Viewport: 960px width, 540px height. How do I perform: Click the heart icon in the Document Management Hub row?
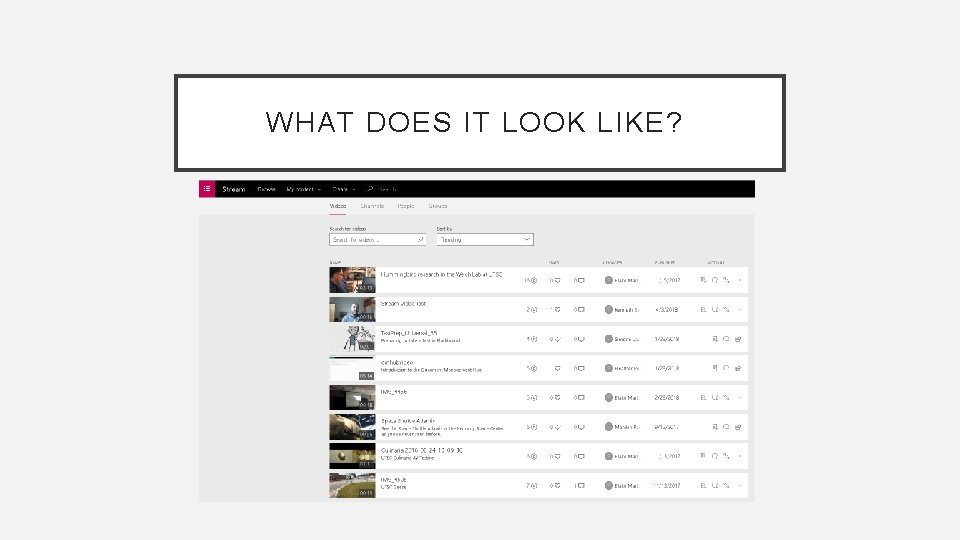[x=557, y=369]
